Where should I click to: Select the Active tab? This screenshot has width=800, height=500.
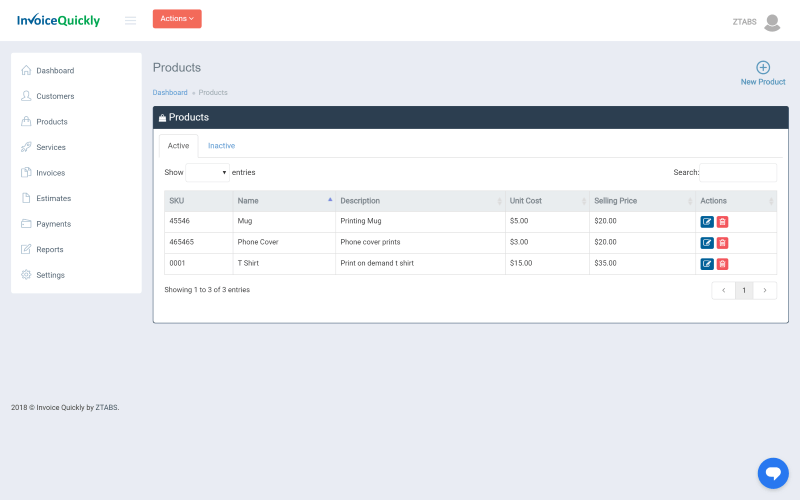(x=178, y=146)
